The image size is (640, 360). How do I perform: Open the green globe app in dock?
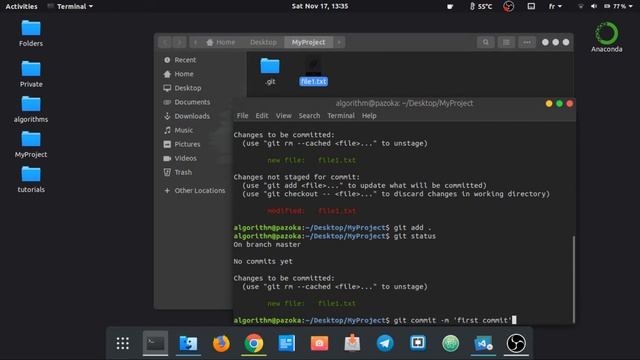click(x=450, y=343)
